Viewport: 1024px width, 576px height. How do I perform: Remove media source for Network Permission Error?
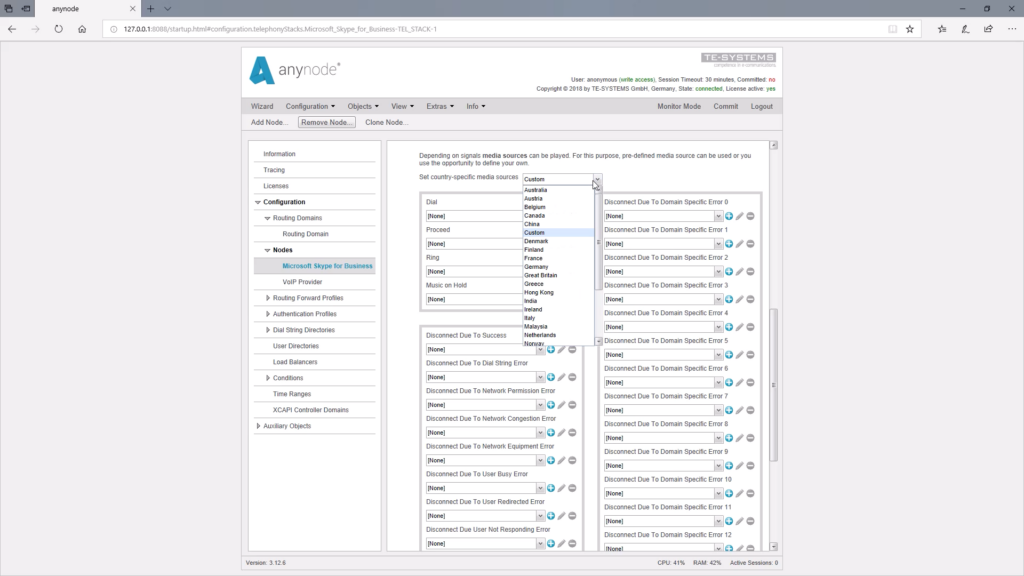tap(572, 405)
